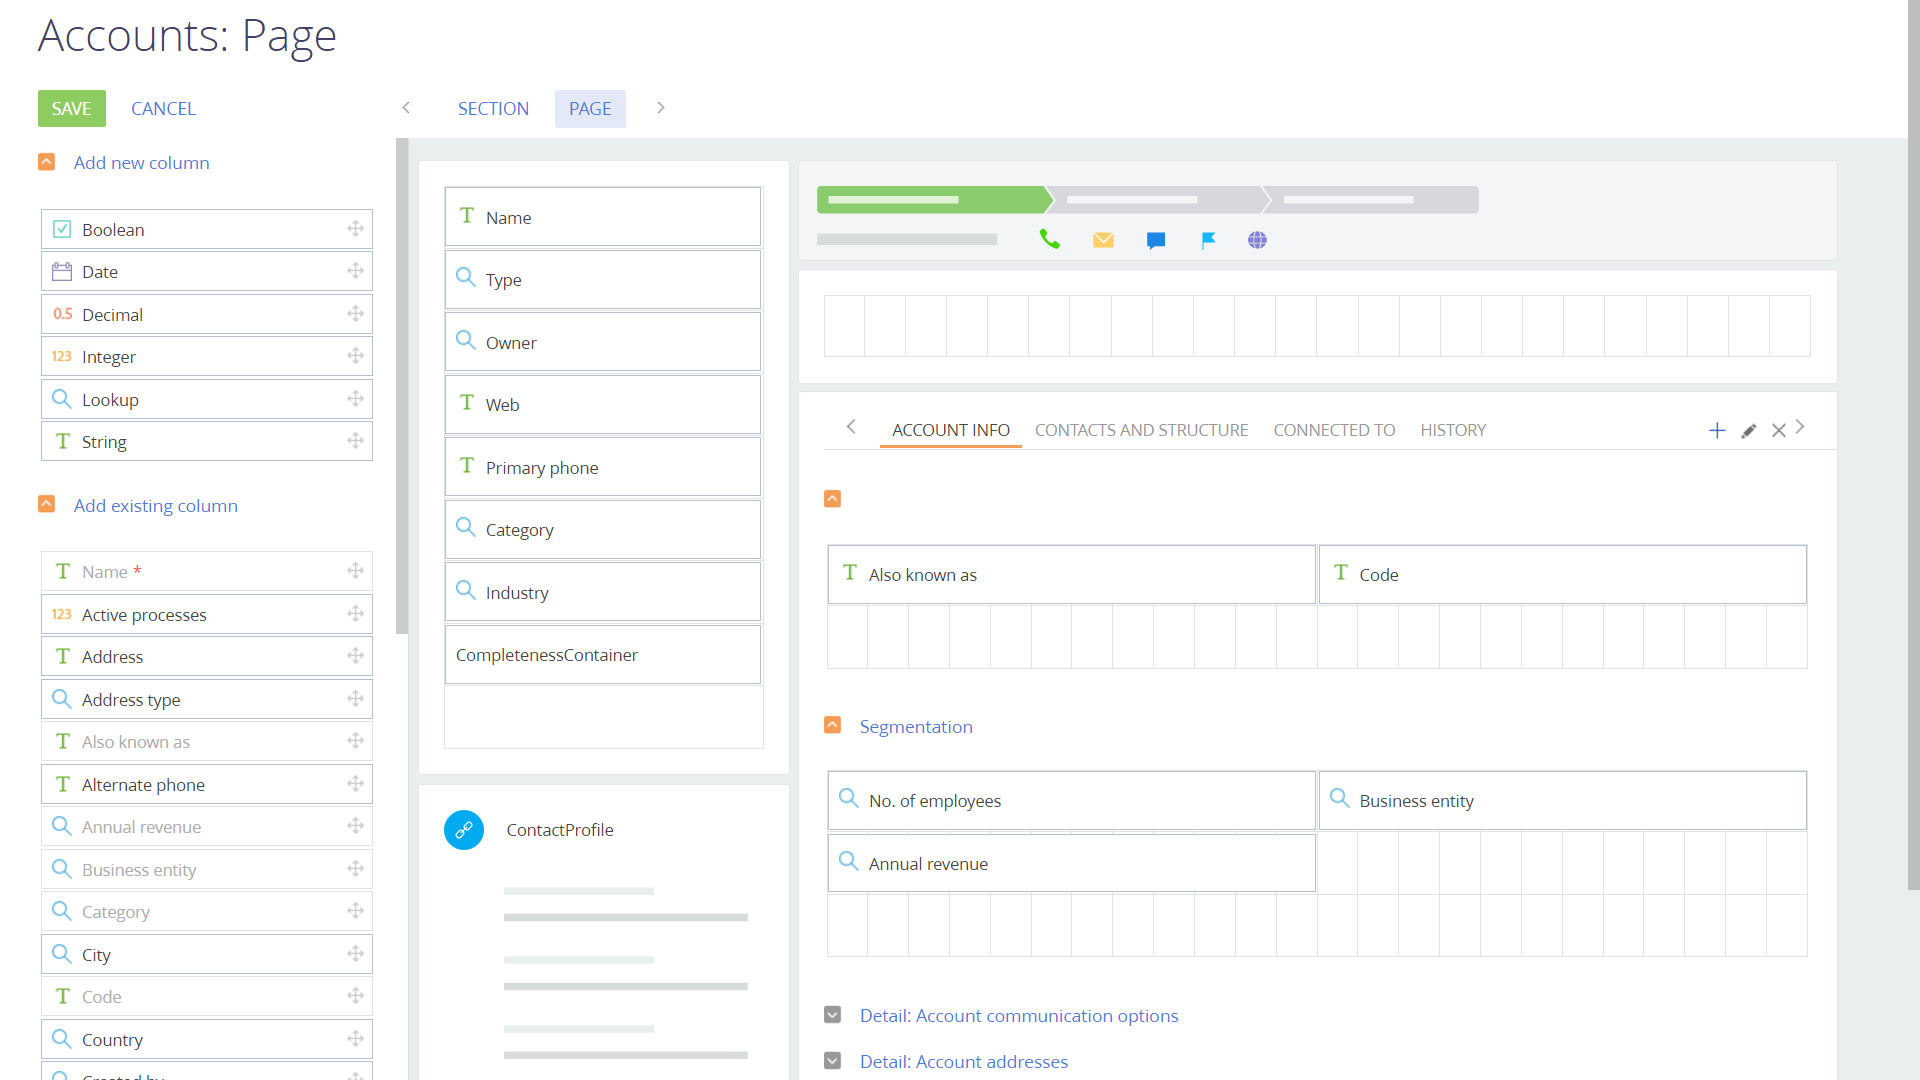Collapse the Segmentation field group
This screenshot has width=1920, height=1080.
833,723
